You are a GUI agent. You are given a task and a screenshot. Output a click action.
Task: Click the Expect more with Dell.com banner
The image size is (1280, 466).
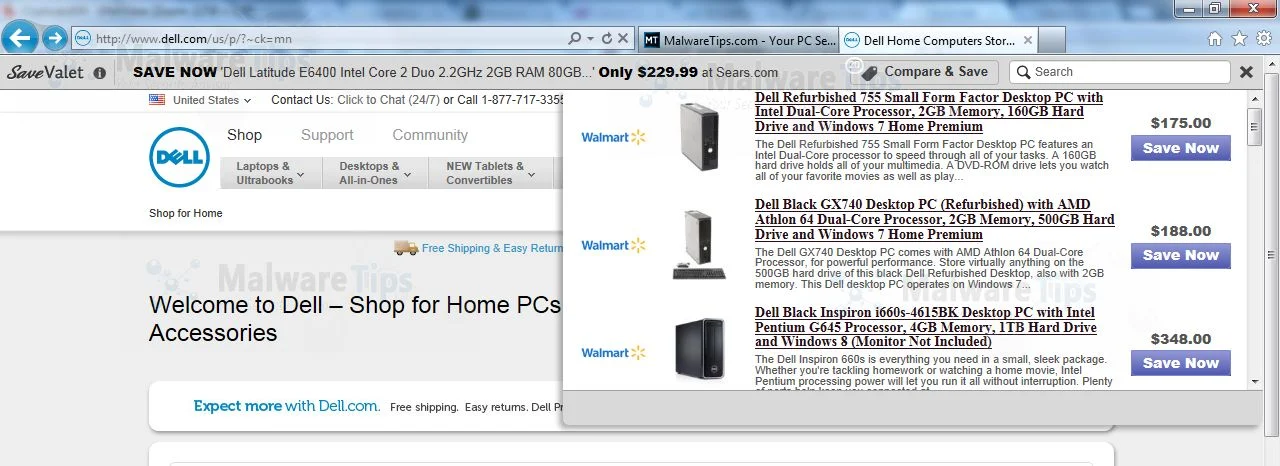click(x=287, y=406)
